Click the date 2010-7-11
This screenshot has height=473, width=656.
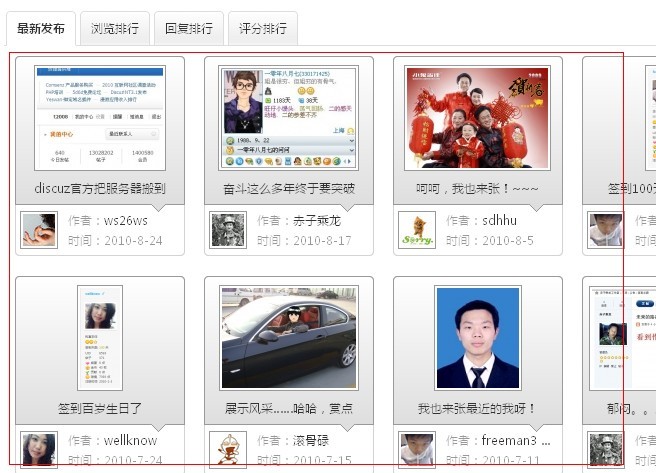511,460
